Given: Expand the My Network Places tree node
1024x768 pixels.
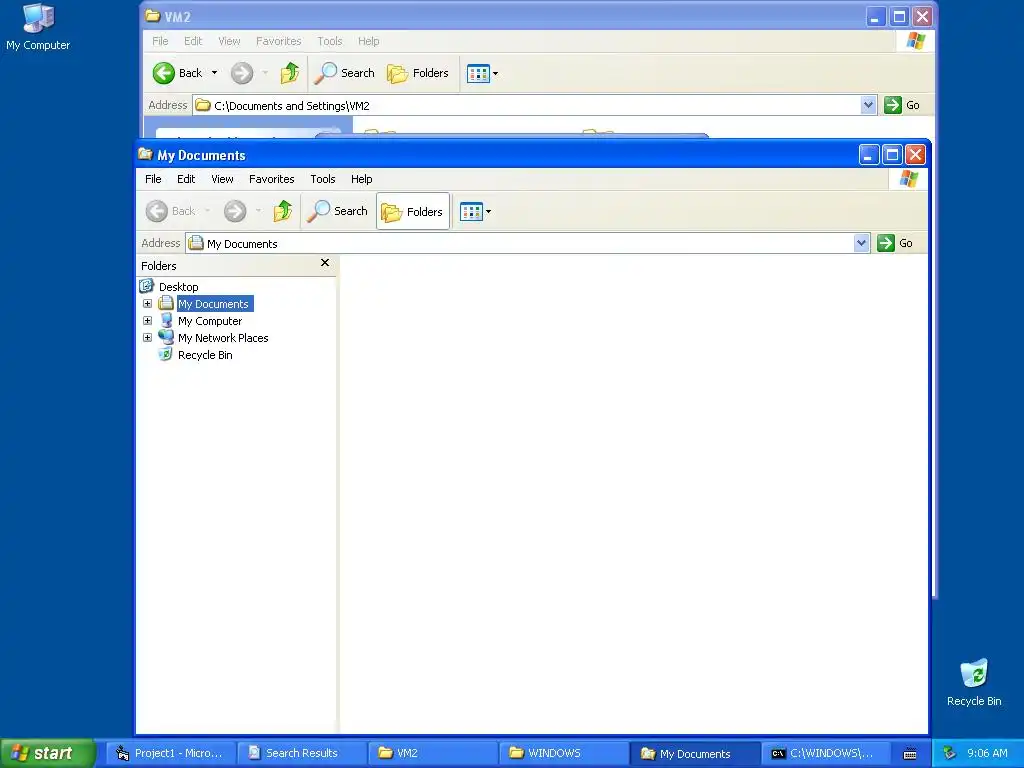Looking at the screenshot, I should point(148,338).
